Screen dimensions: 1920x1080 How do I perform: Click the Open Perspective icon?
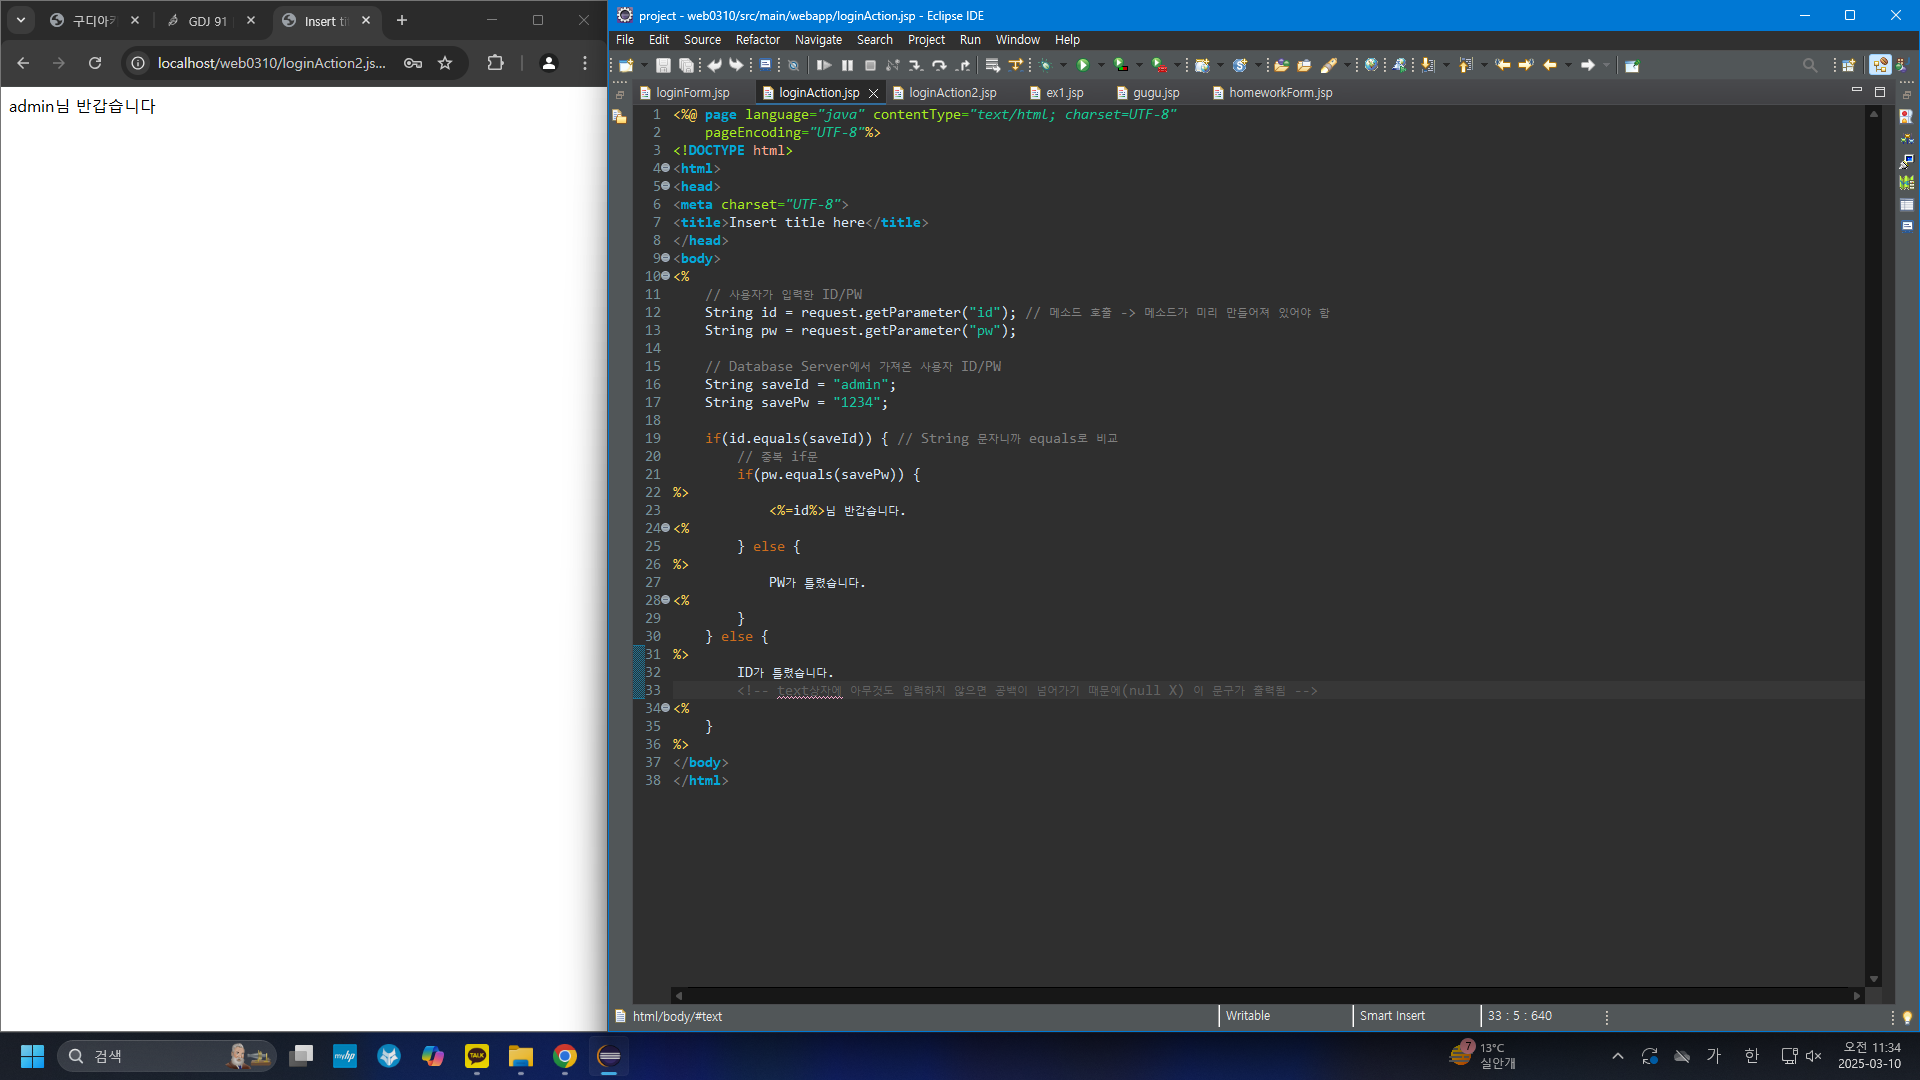1848,65
